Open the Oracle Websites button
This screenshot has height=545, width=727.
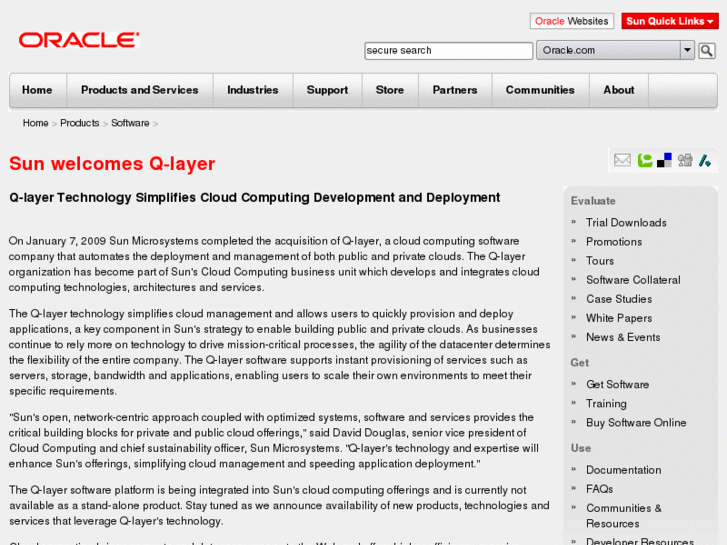pos(572,21)
